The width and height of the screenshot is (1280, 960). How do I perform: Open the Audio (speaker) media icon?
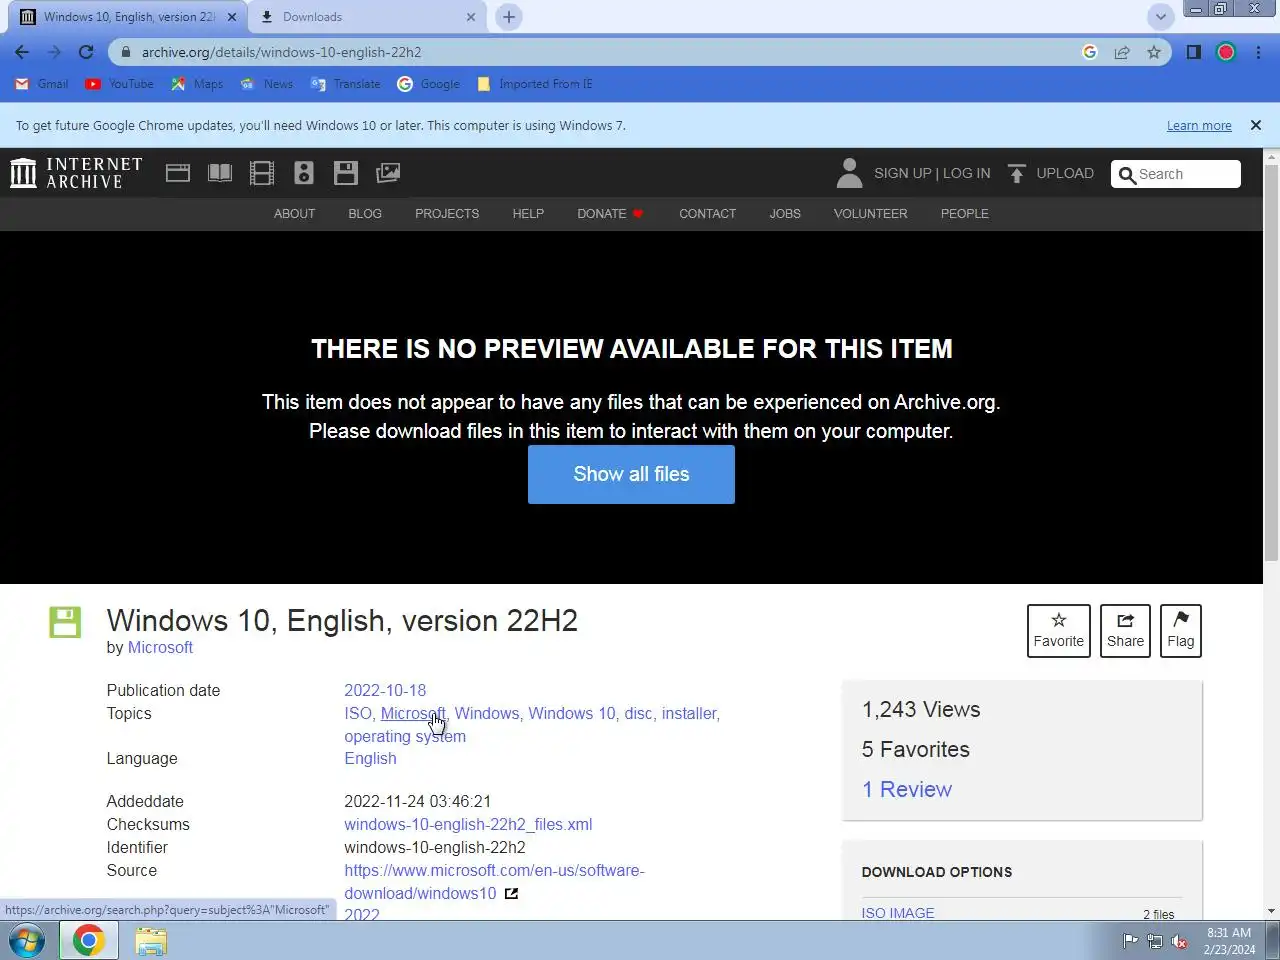coord(304,173)
